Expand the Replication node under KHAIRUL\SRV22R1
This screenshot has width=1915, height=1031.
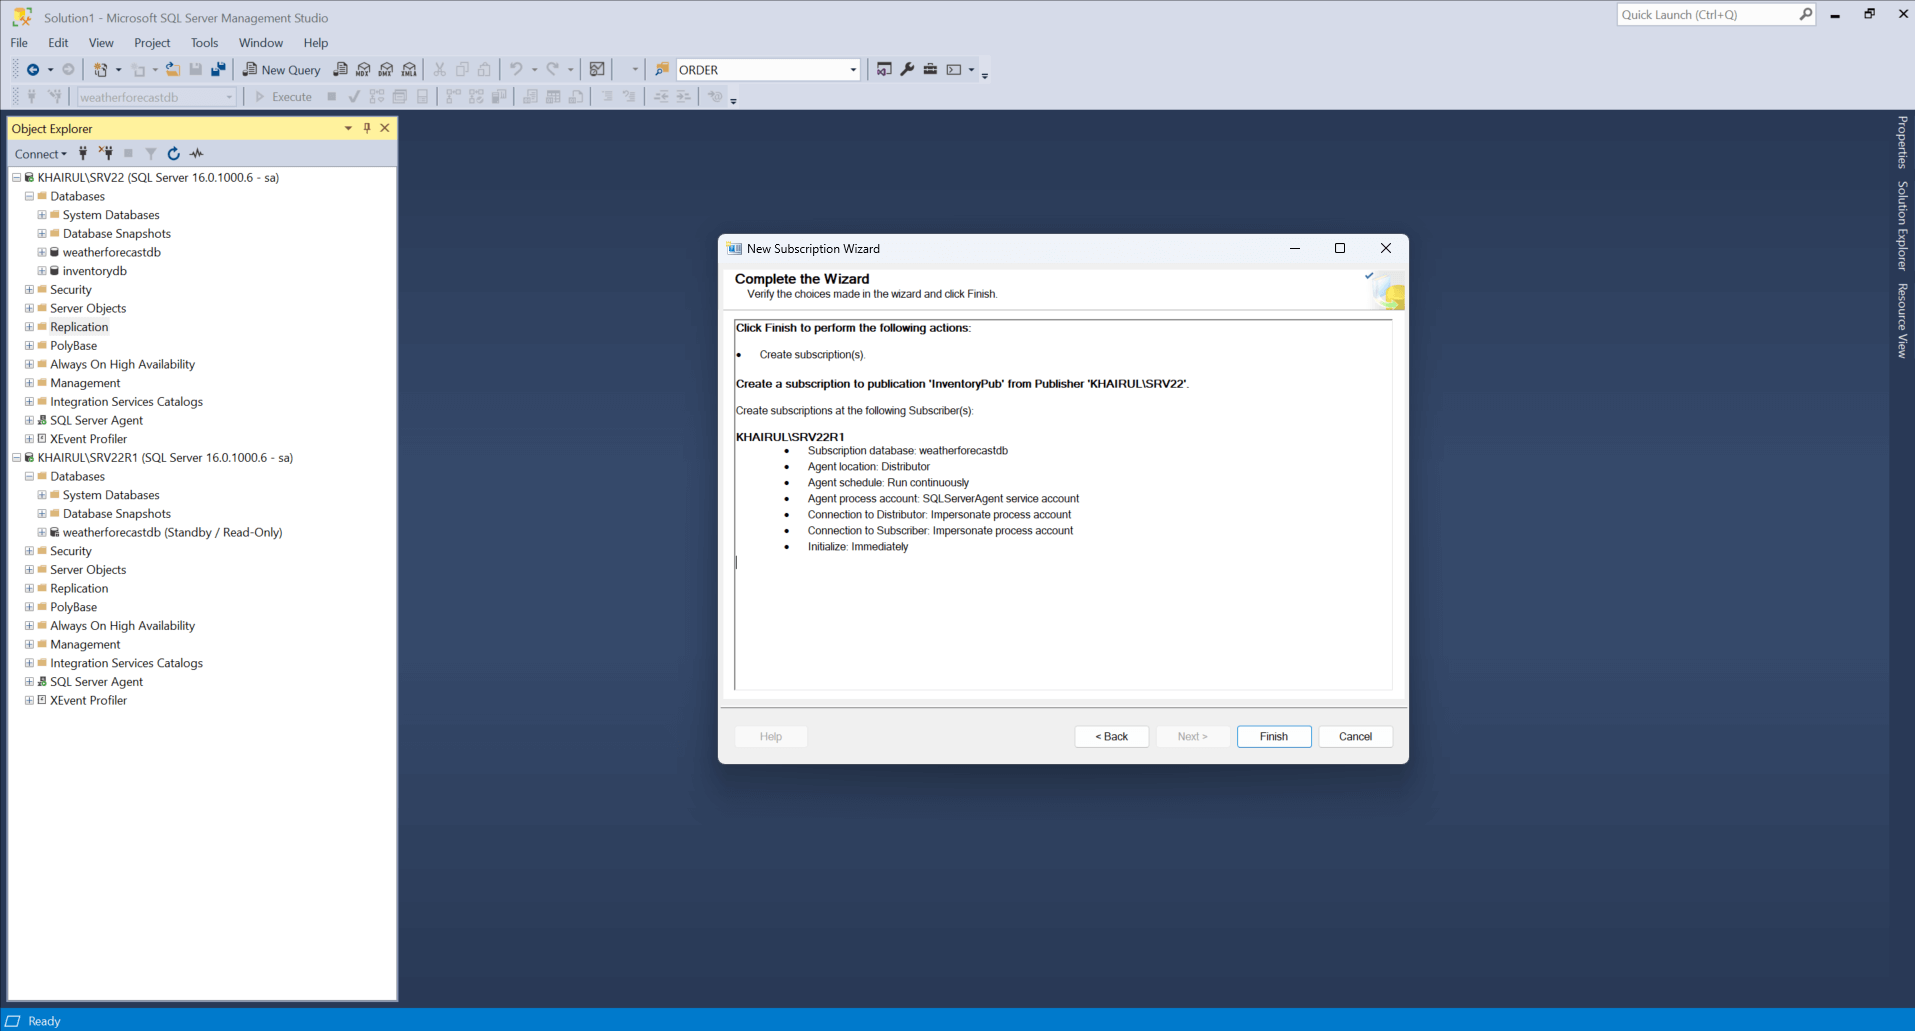tap(29, 589)
